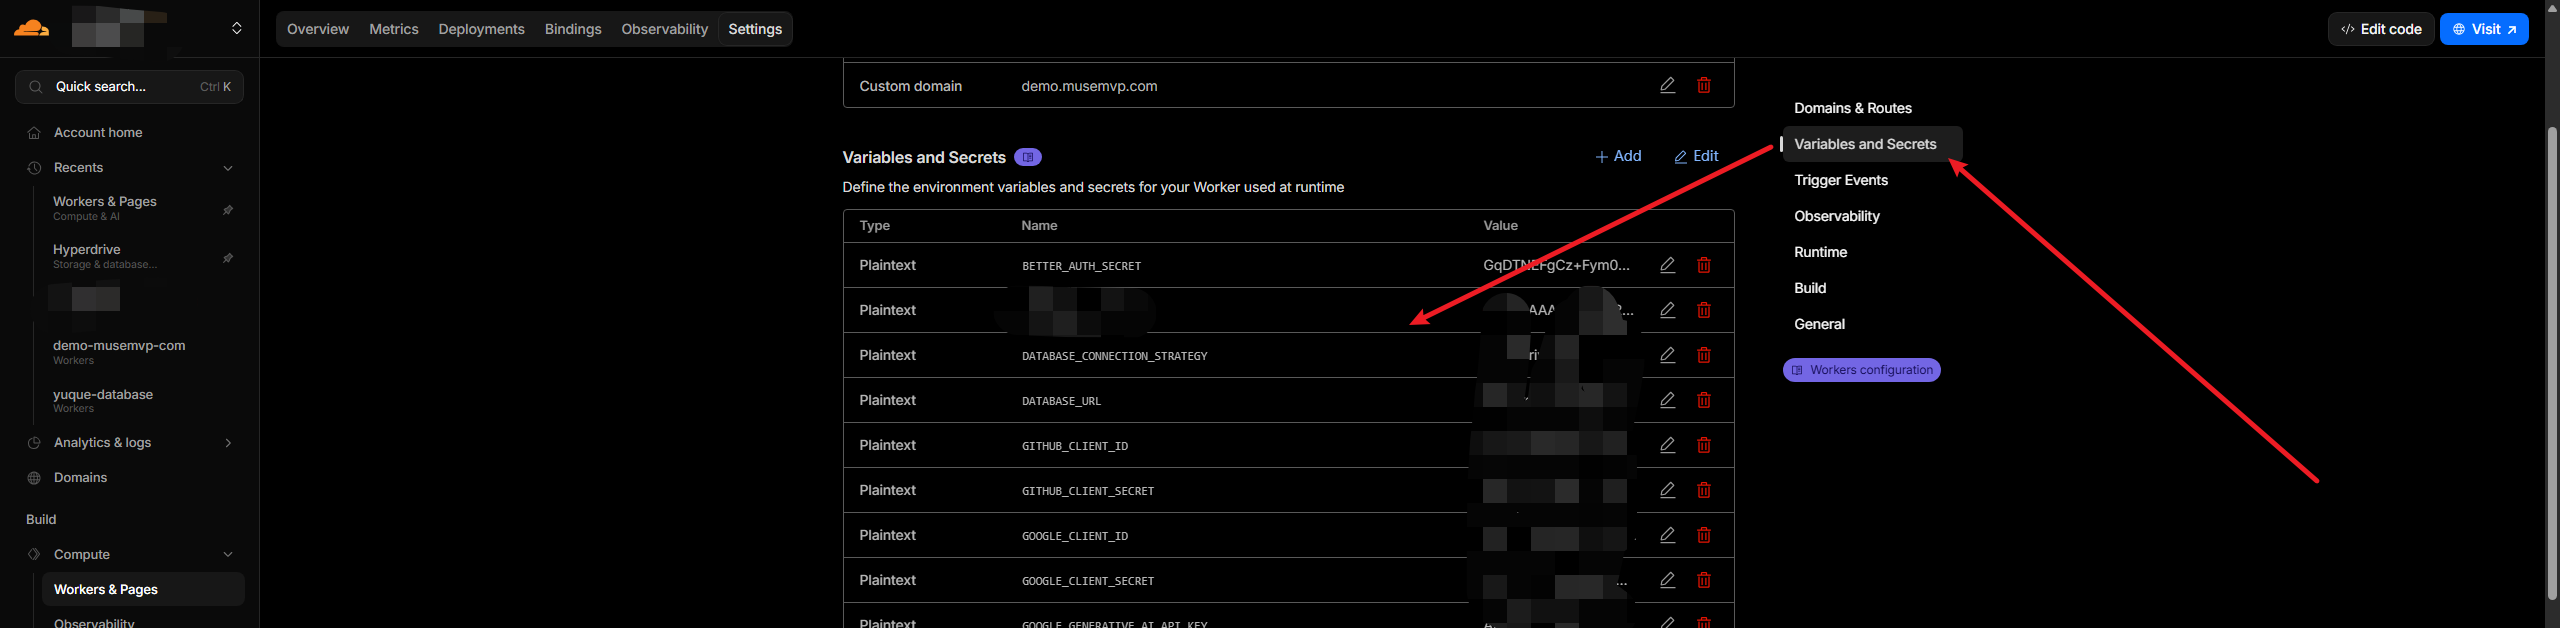Open the Workers configuration link
The width and height of the screenshot is (2560, 628).
1861,371
